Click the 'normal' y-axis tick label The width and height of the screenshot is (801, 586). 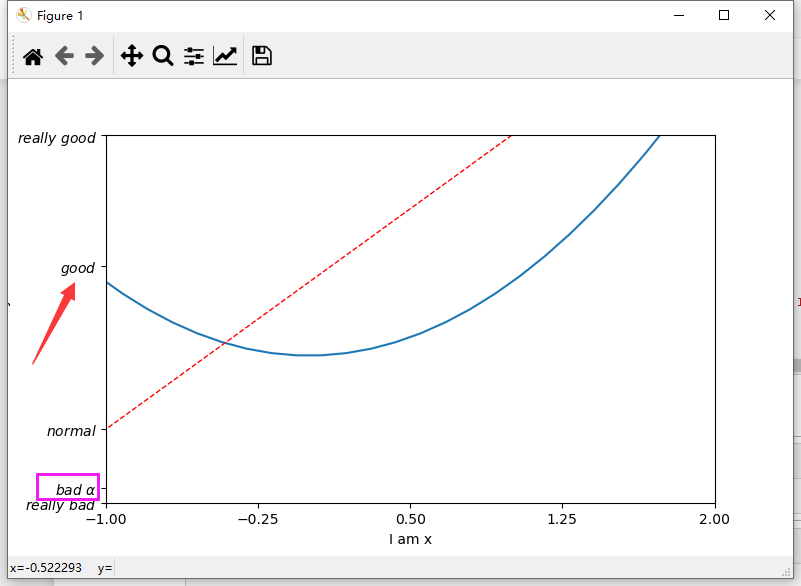[72, 431]
